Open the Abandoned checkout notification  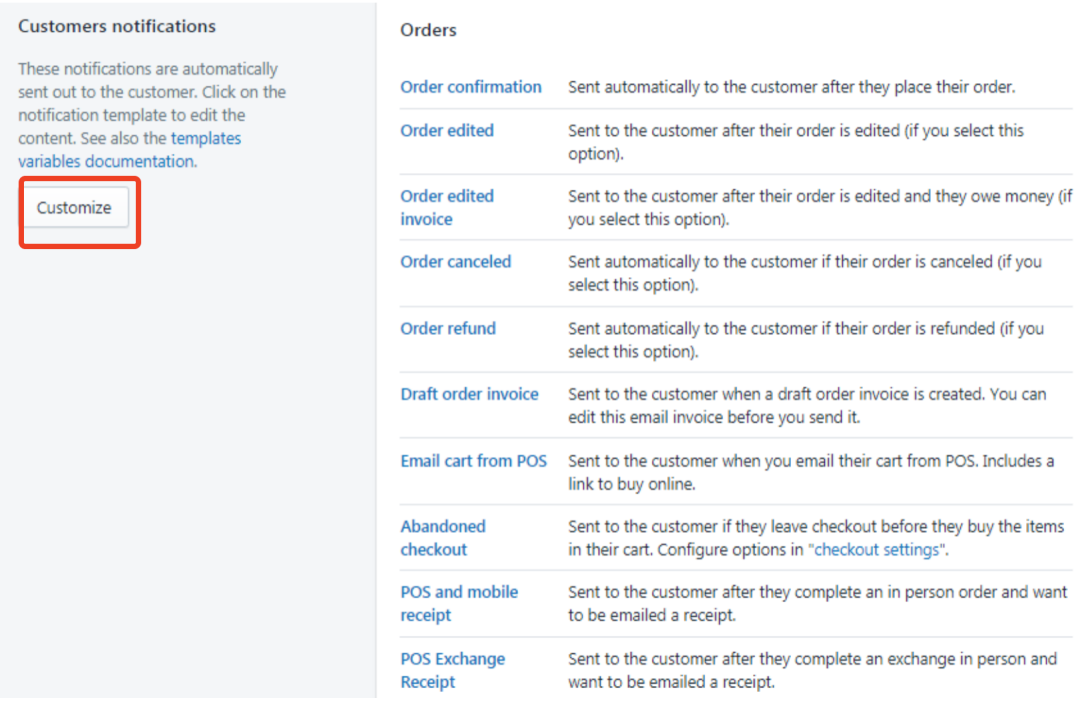[x=443, y=538]
